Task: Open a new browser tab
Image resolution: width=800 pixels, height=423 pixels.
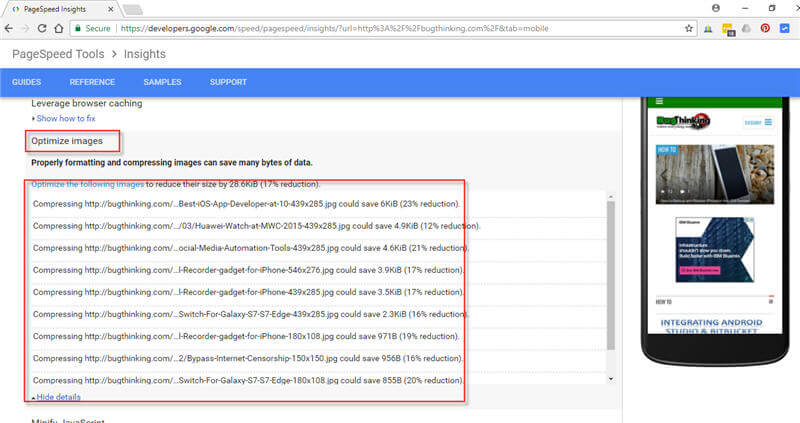Action: 133,9
